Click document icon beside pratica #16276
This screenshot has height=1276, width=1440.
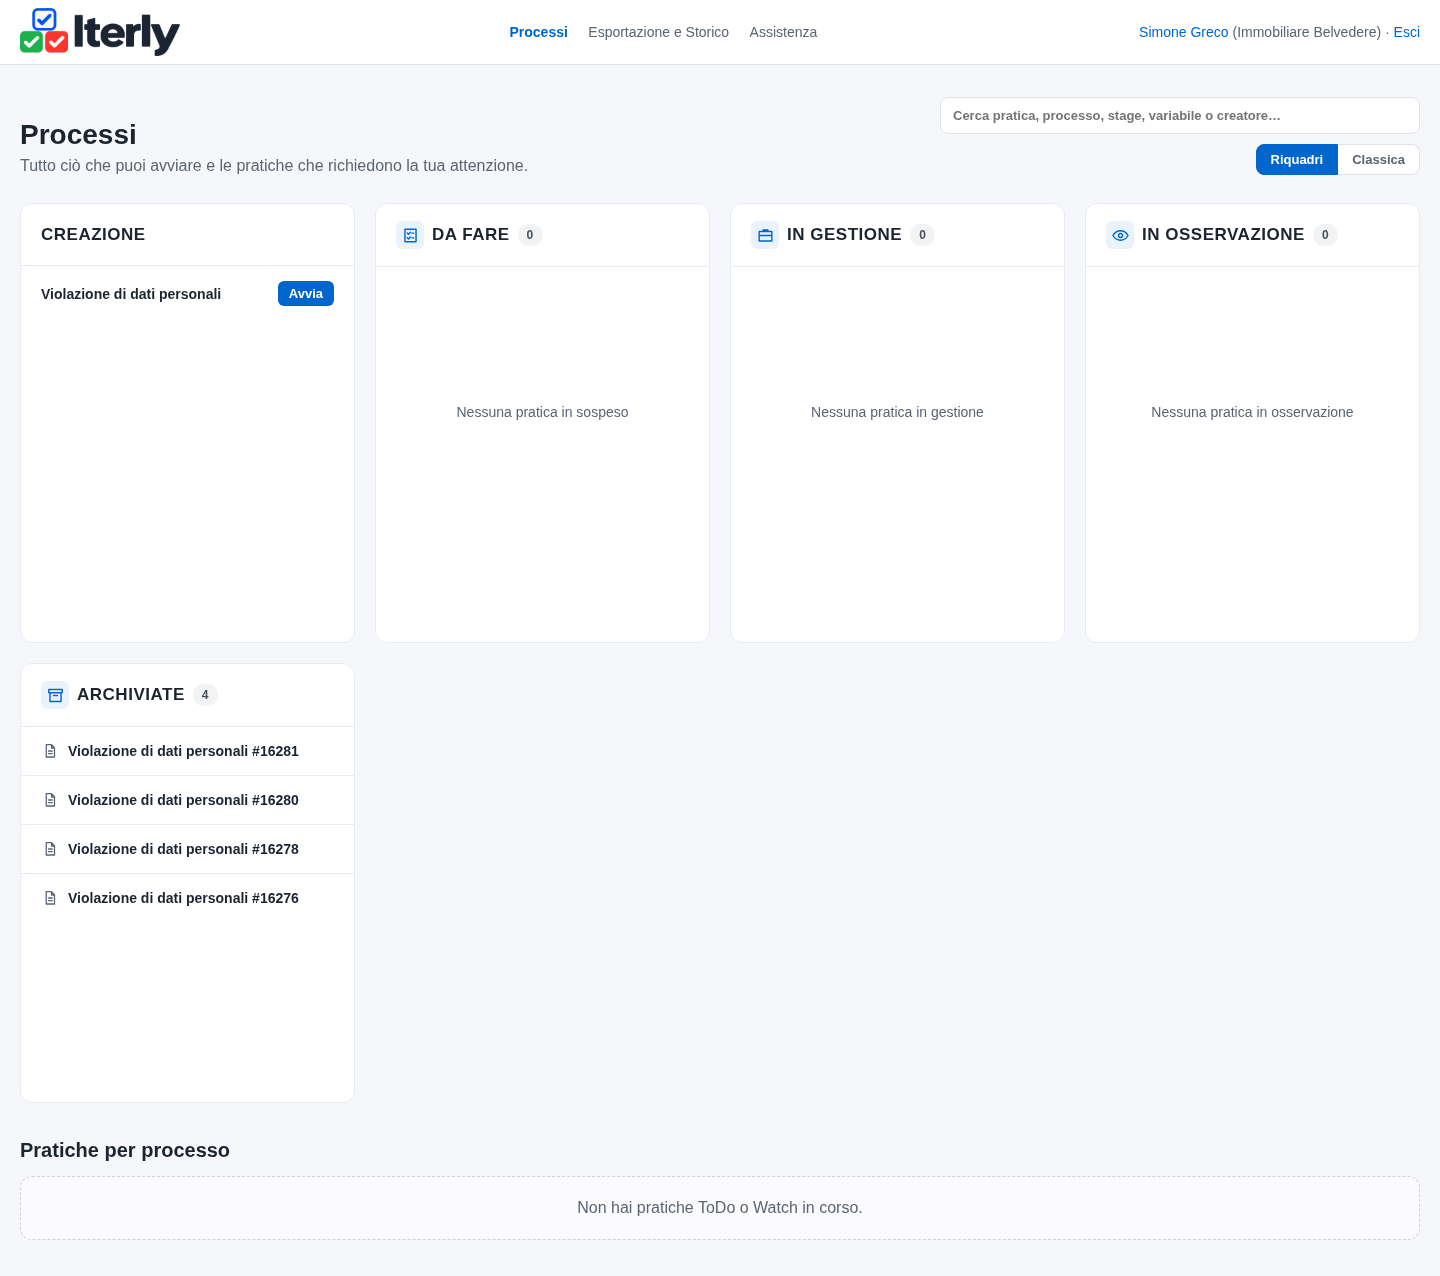click(50, 898)
